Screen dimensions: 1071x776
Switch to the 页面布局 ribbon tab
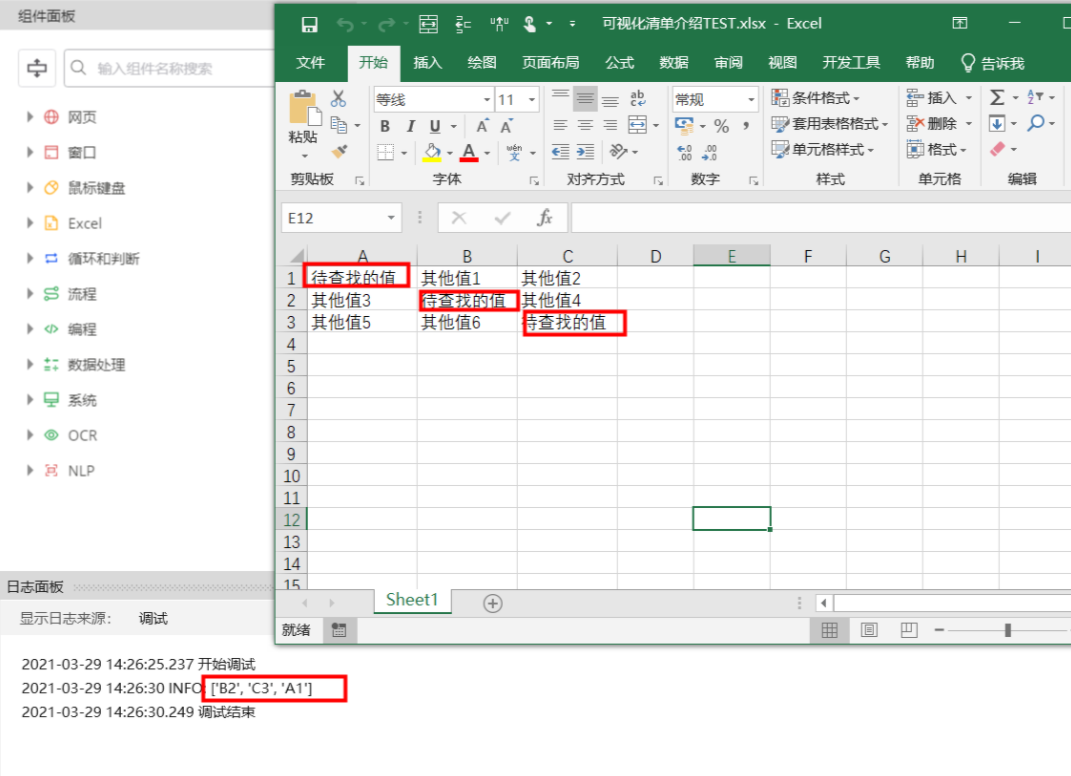[551, 63]
